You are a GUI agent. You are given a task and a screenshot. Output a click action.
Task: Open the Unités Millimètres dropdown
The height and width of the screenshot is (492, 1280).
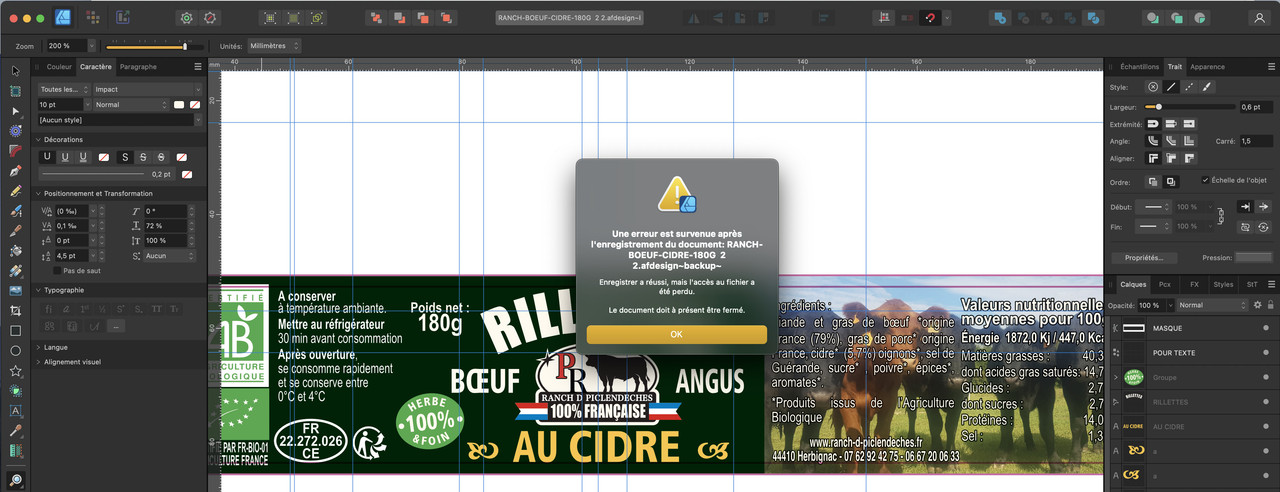pos(274,46)
